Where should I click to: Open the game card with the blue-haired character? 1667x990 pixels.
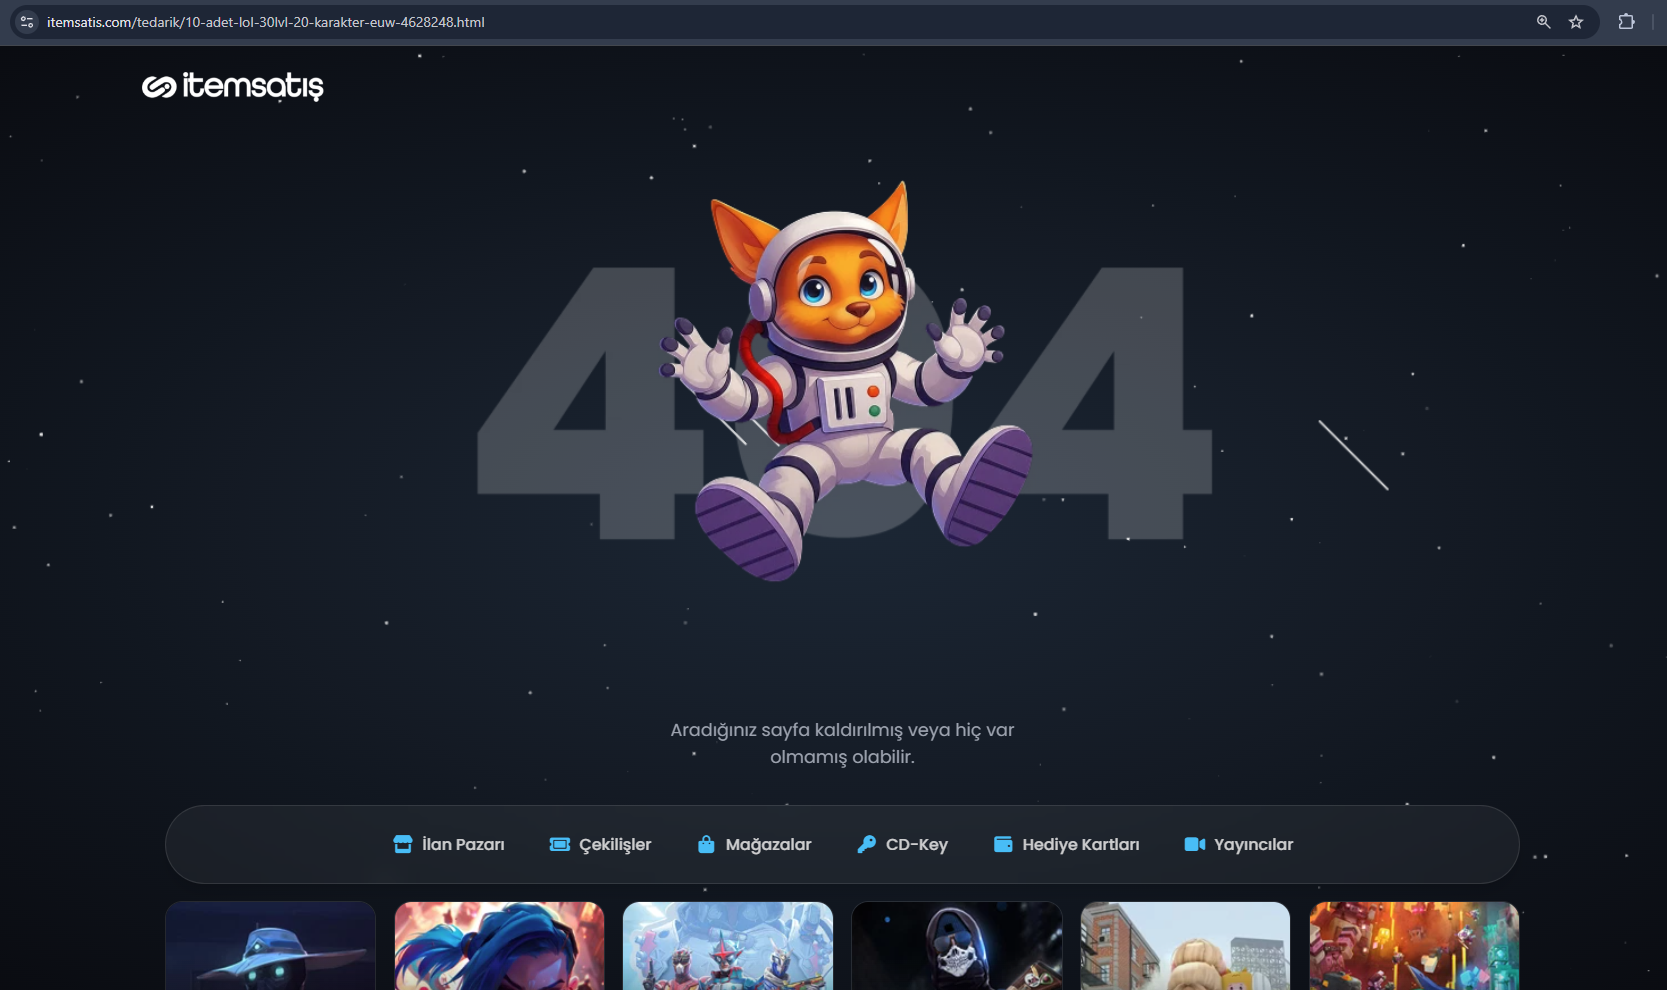[x=499, y=946]
